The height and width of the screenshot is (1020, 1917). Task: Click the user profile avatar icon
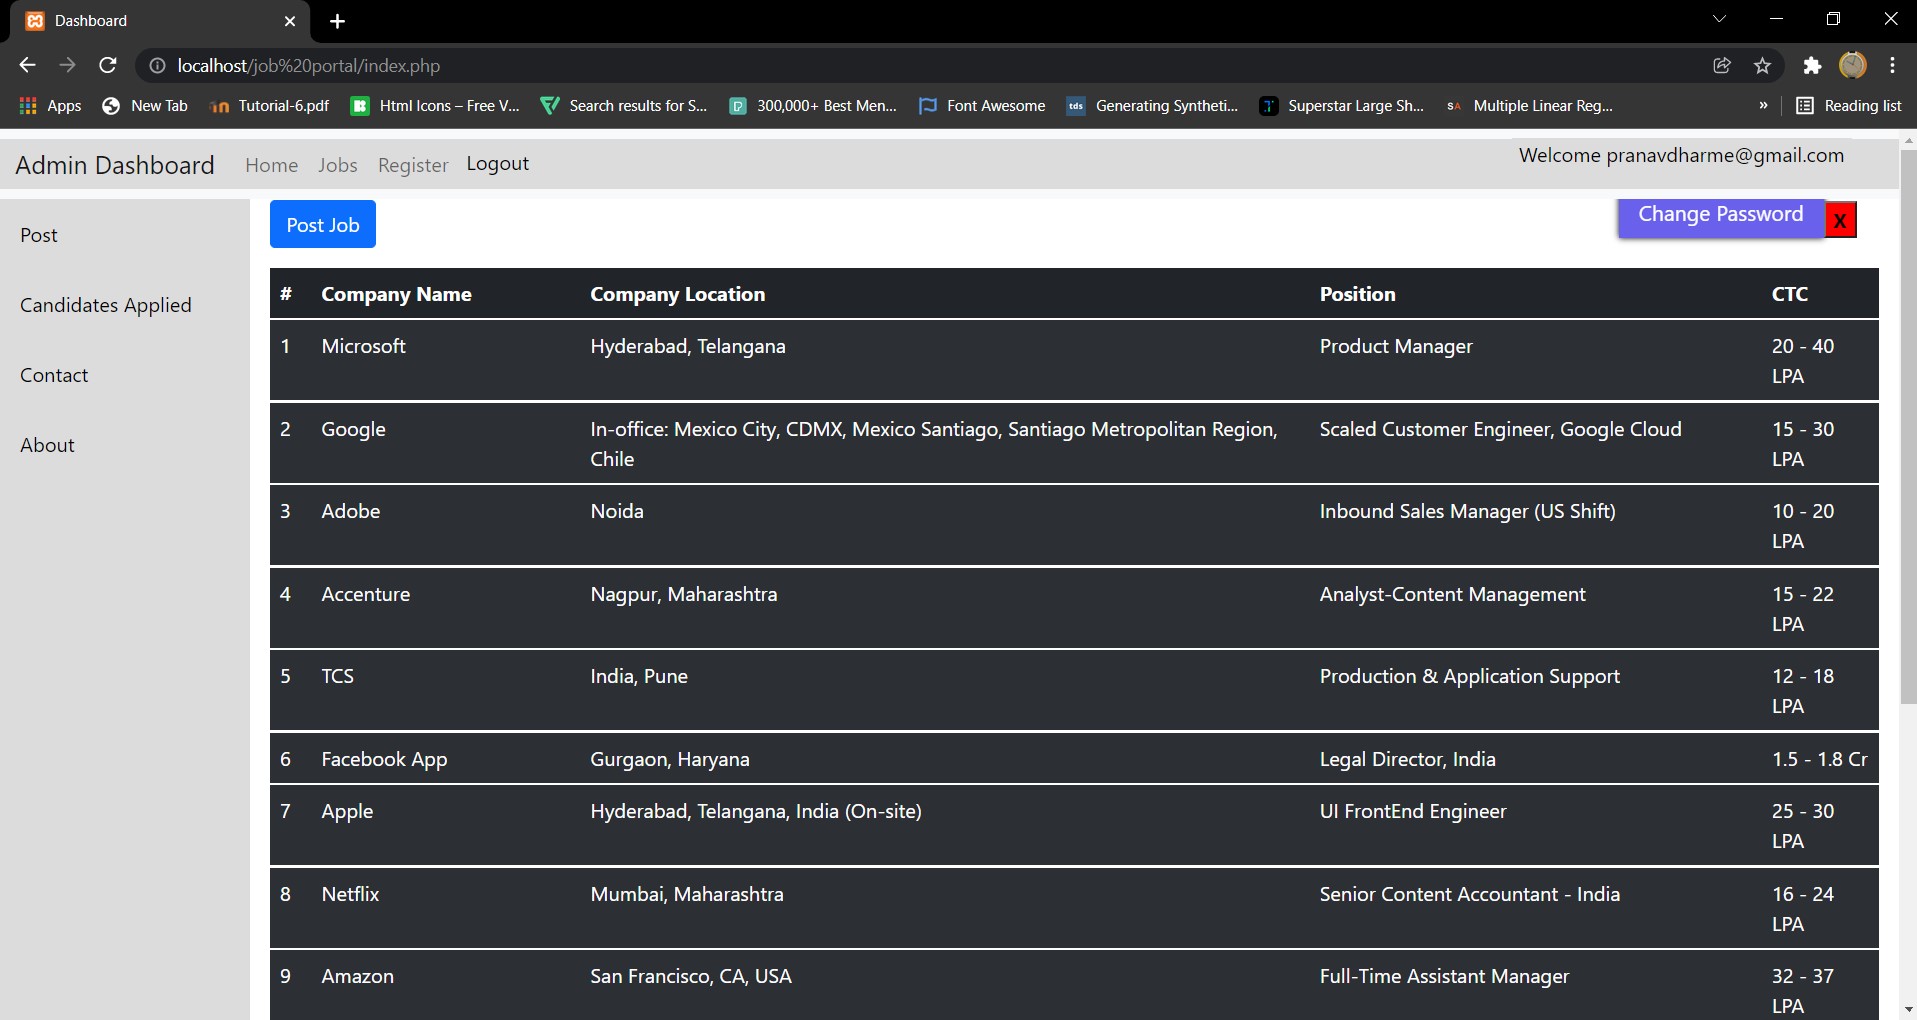pyautogui.click(x=1853, y=65)
